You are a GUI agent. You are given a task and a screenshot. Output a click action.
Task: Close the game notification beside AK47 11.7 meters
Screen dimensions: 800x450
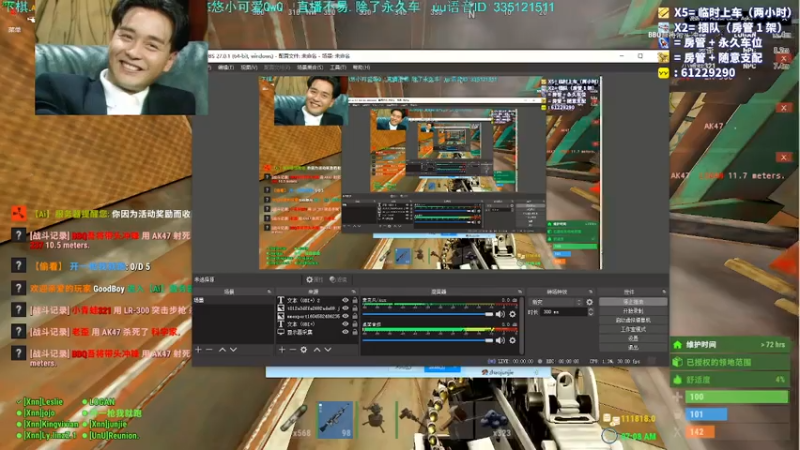pyautogui.click(x=783, y=157)
